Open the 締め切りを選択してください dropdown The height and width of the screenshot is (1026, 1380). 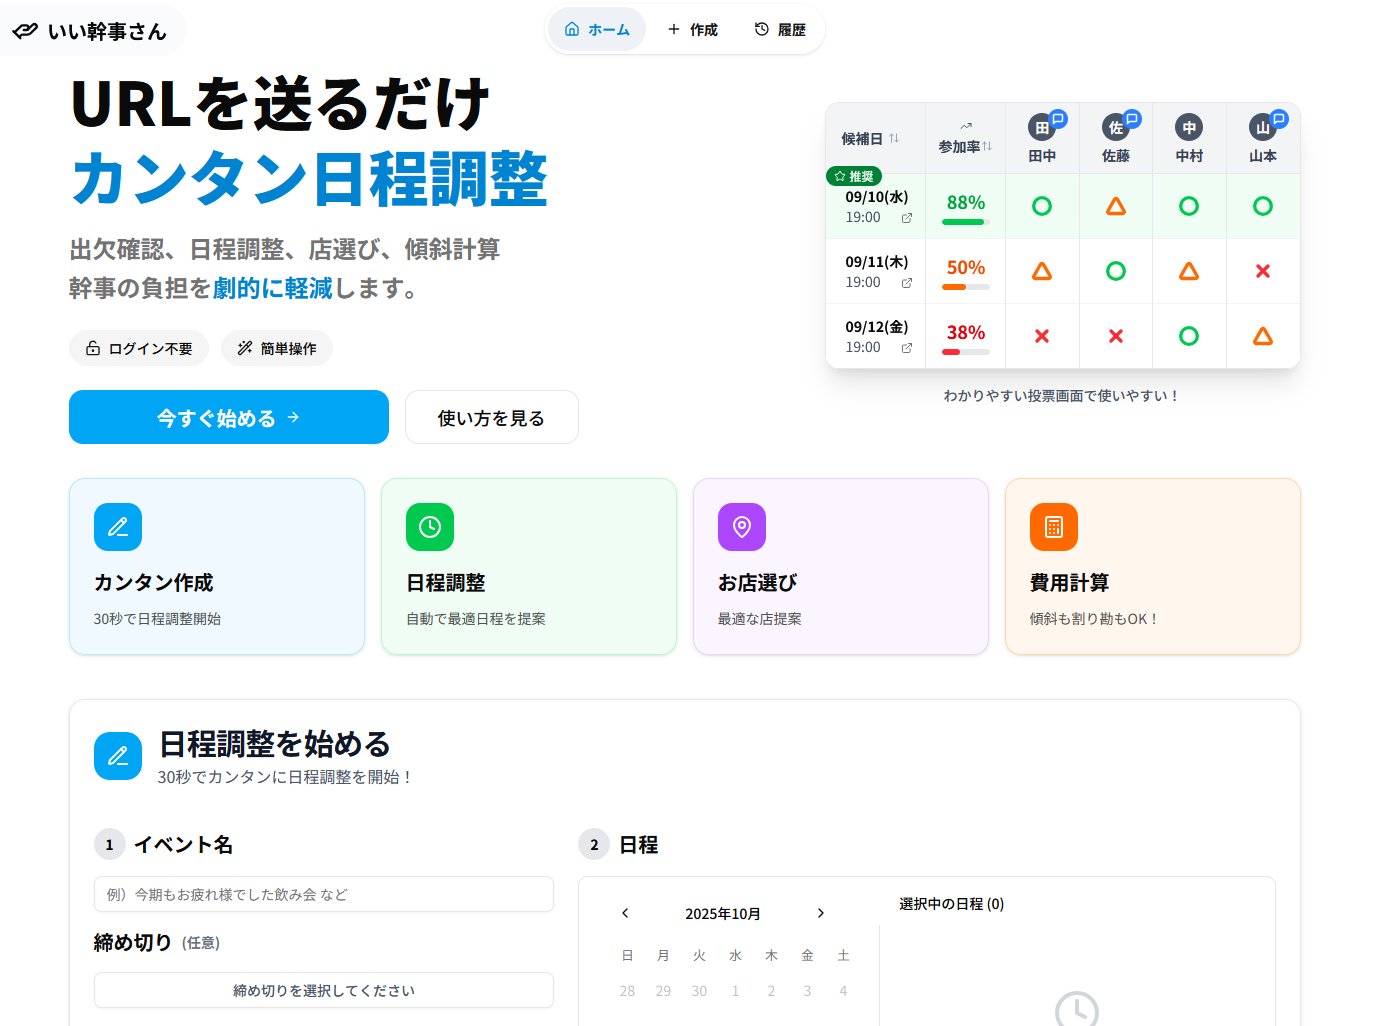[323, 990]
